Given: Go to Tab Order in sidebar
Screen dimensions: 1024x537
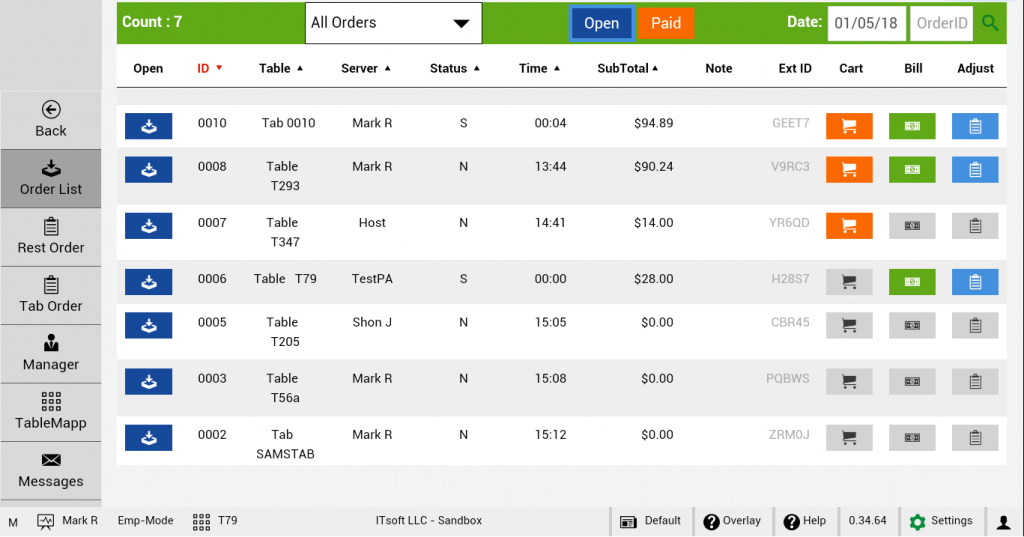Looking at the screenshot, I should pyautogui.click(x=51, y=295).
